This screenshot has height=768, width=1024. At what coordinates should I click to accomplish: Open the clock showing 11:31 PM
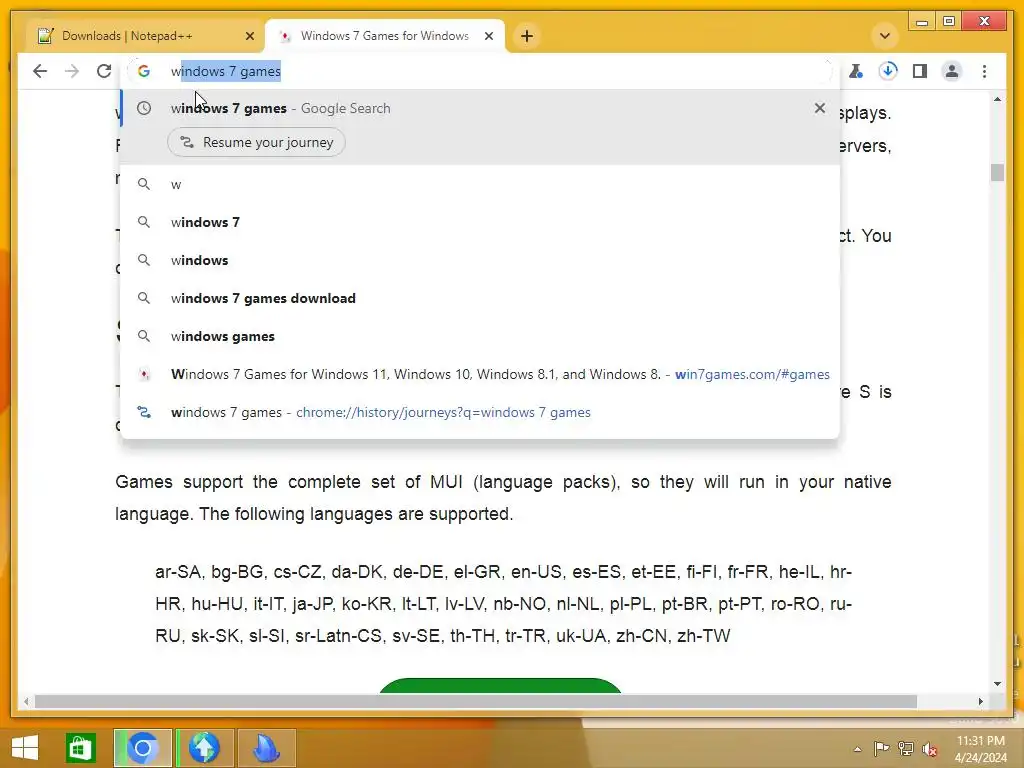point(980,748)
